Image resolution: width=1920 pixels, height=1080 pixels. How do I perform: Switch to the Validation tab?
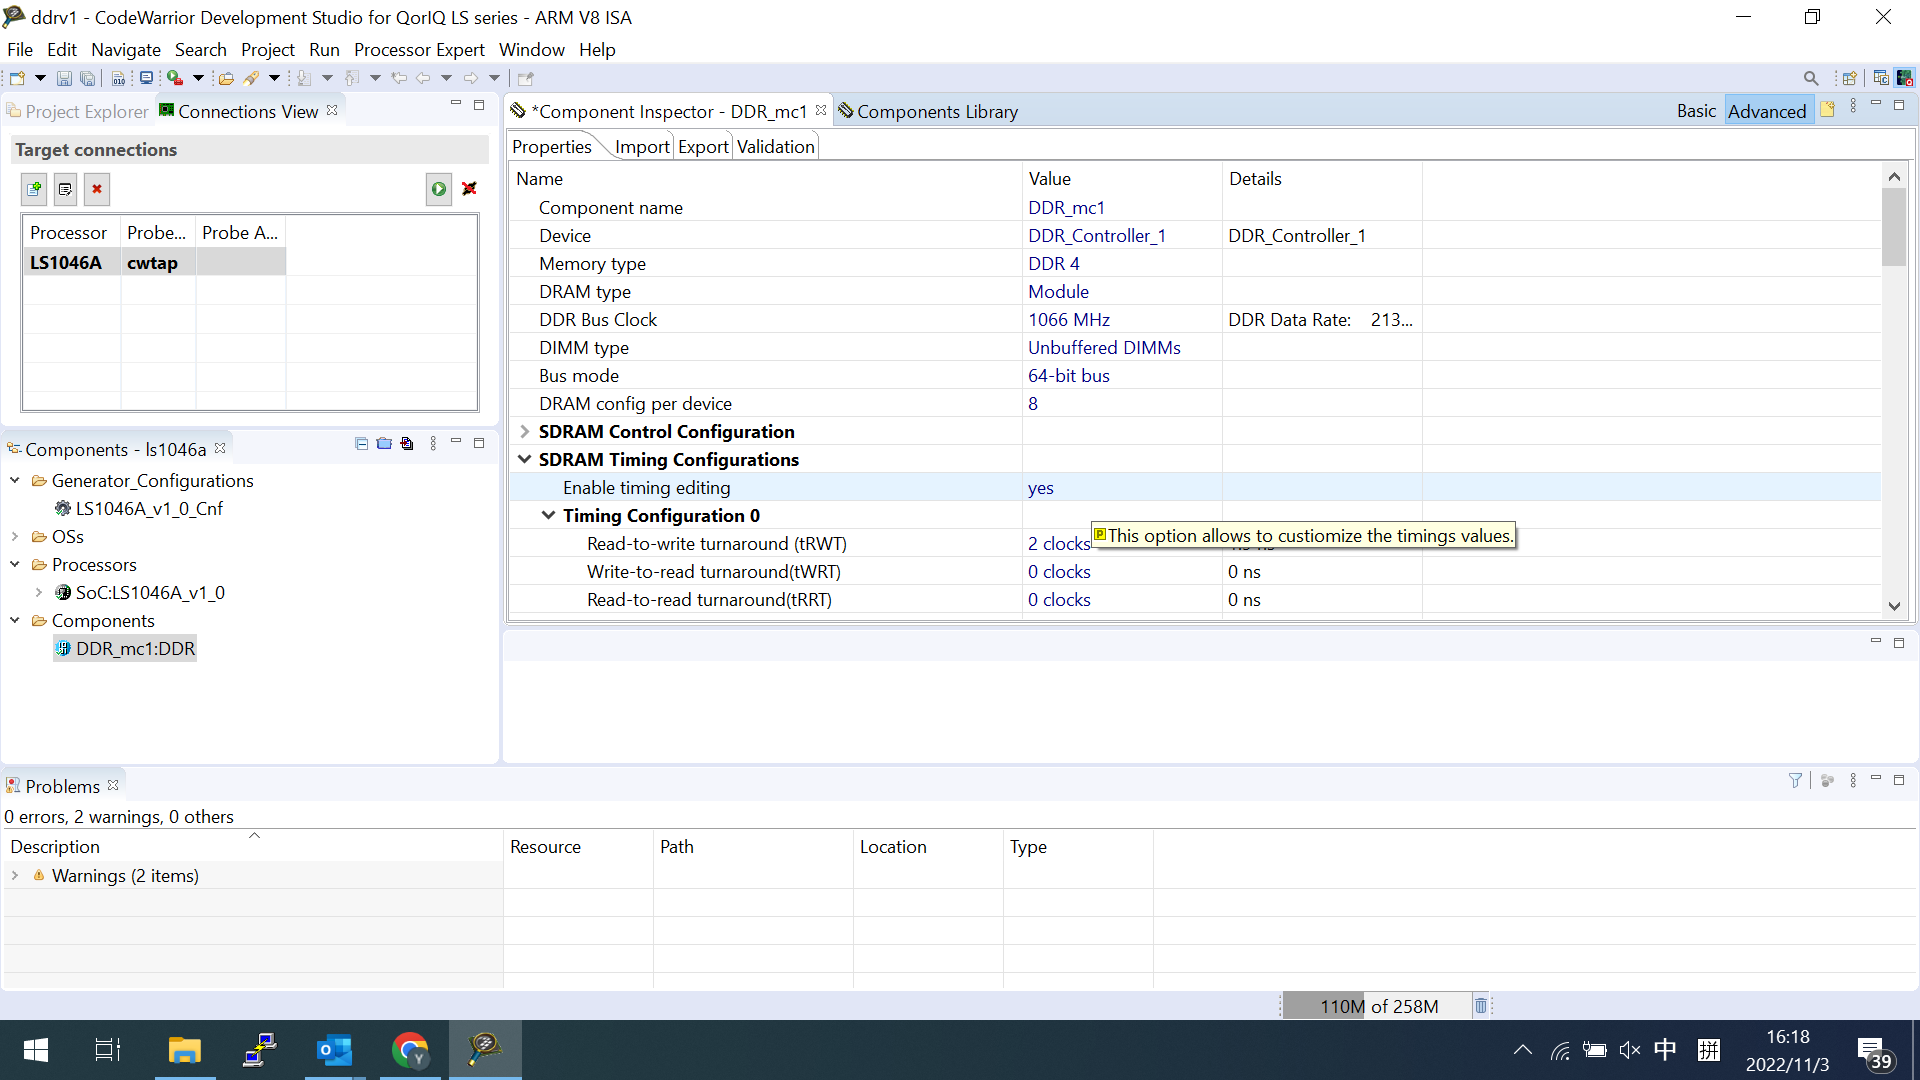click(775, 146)
